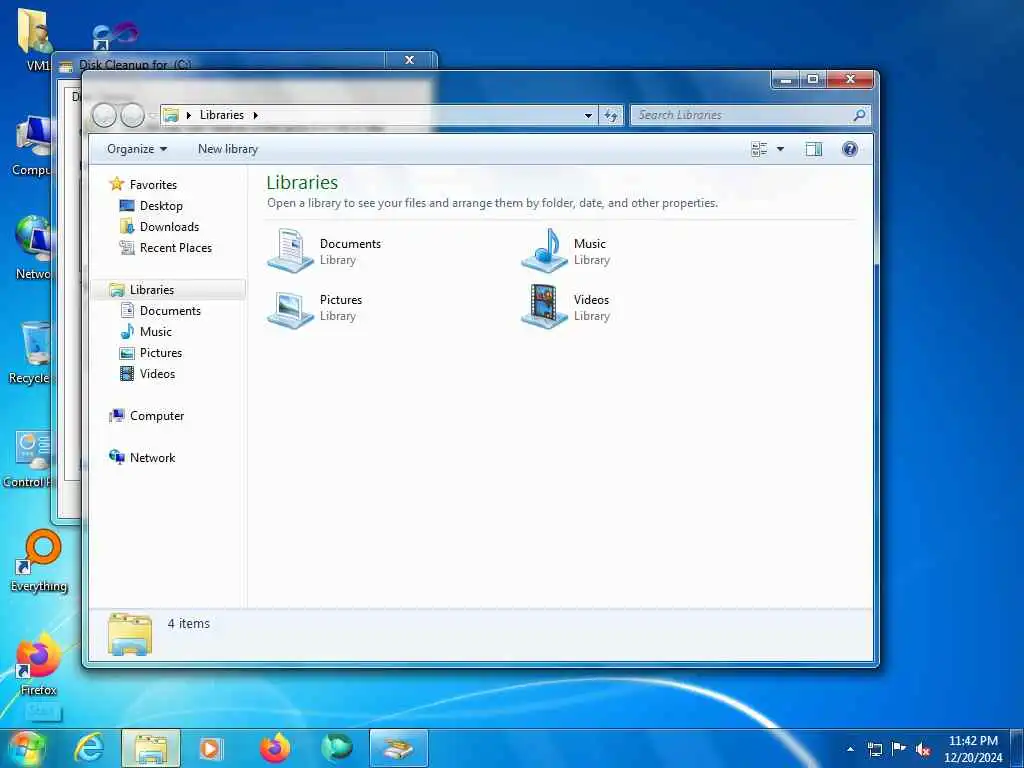Screen dimensions: 1024x768
Task: Select the Recycle Bin desktop icon
Action: pos(29,353)
